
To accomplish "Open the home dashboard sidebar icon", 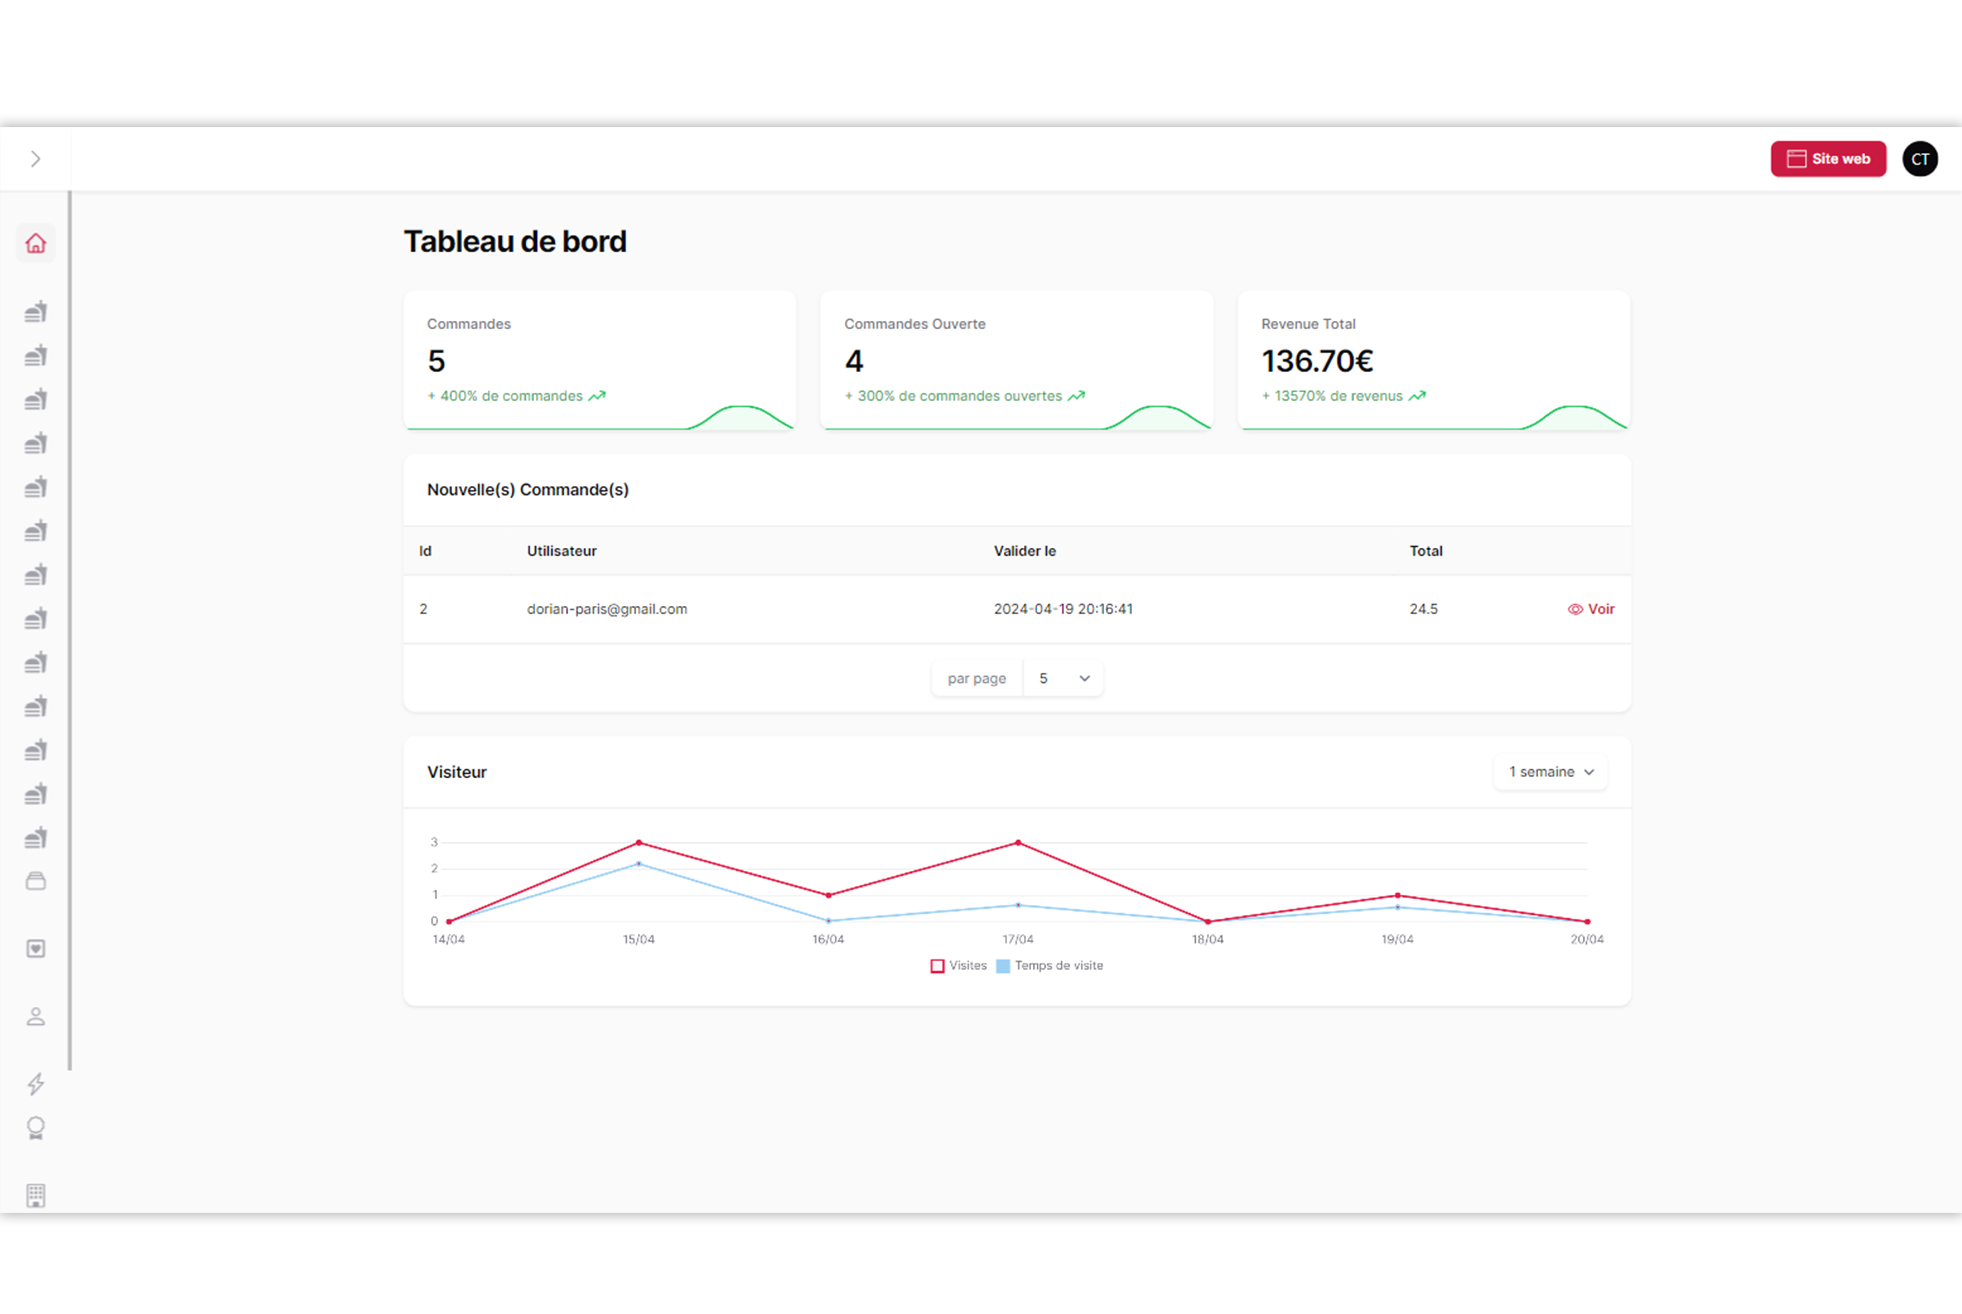I will coord(36,244).
